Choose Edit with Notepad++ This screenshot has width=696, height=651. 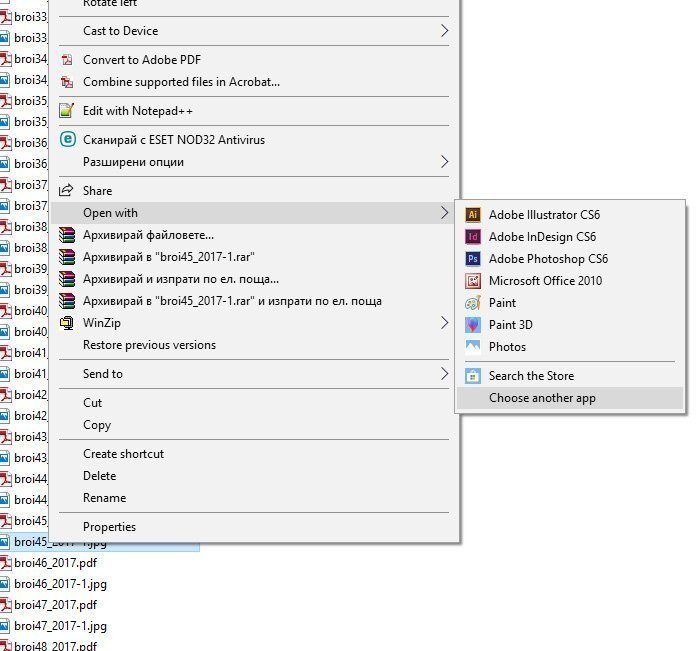pos(255,111)
